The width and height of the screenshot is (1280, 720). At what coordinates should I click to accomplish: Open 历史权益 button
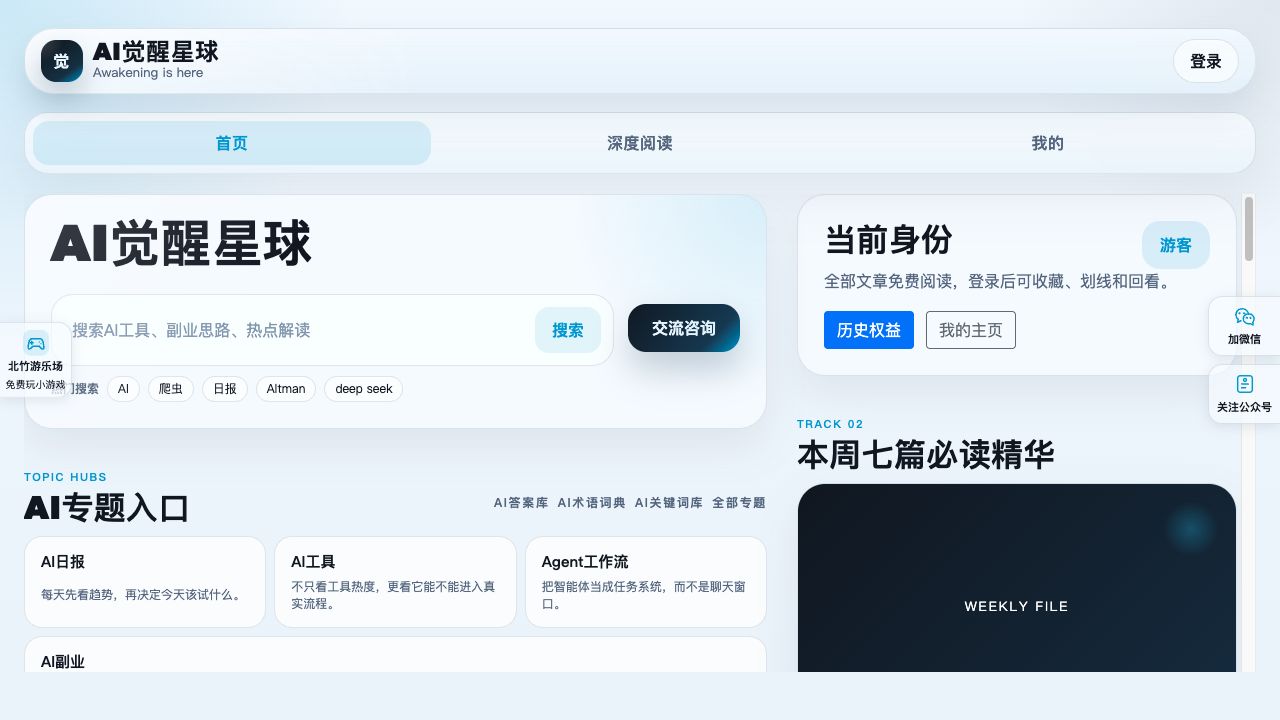(x=869, y=330)
